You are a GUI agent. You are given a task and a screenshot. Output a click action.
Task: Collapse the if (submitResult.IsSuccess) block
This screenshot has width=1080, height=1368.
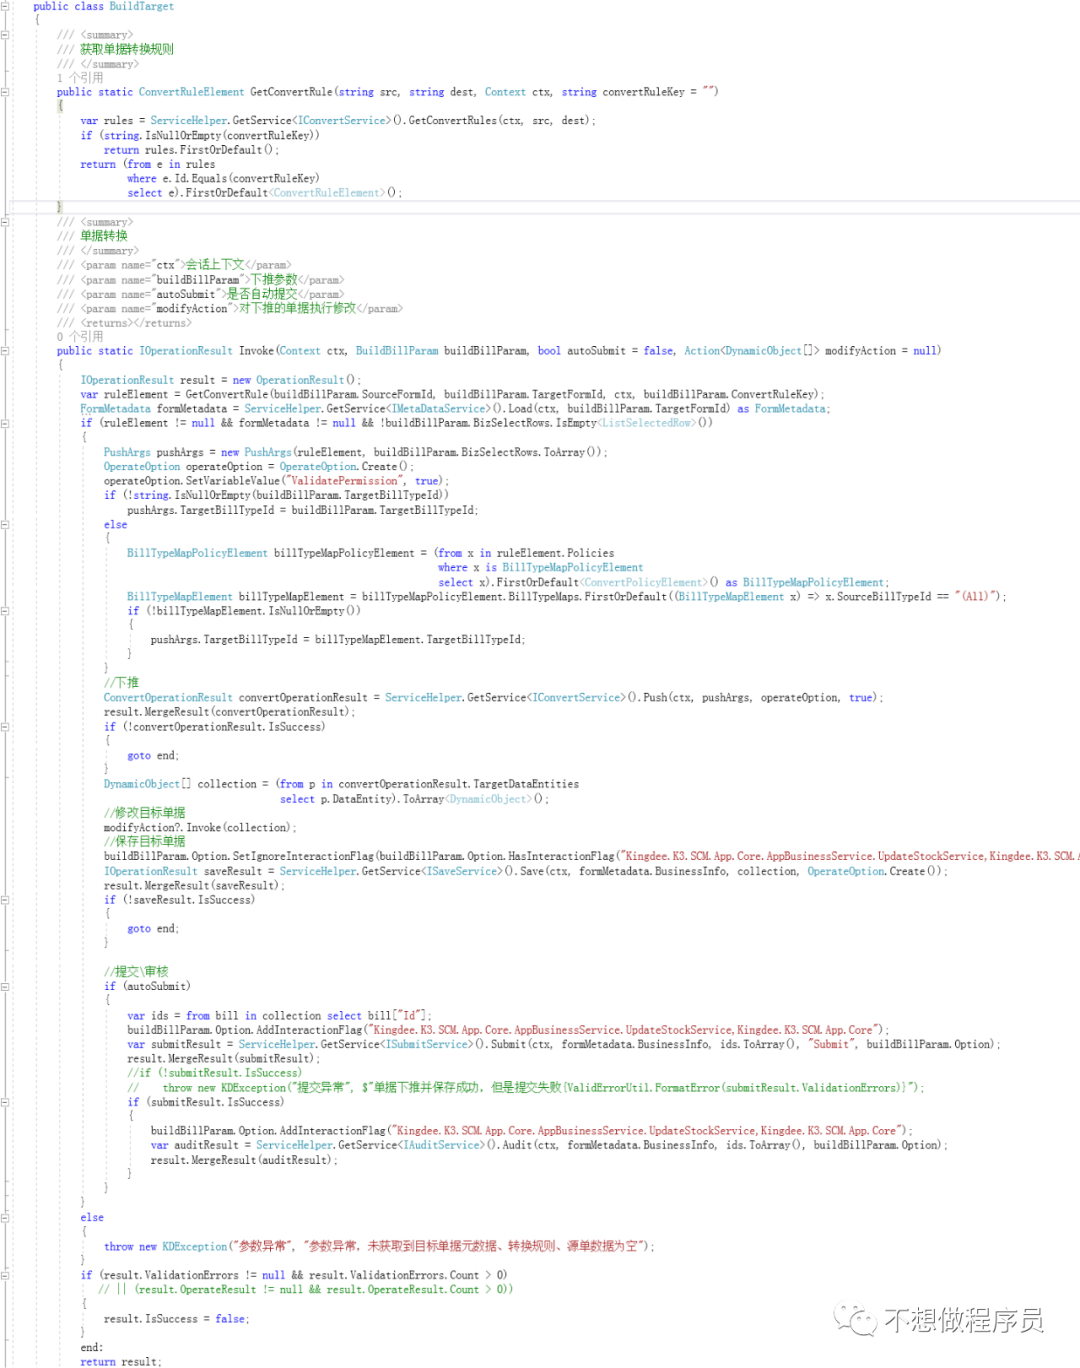coord(5,1102)
